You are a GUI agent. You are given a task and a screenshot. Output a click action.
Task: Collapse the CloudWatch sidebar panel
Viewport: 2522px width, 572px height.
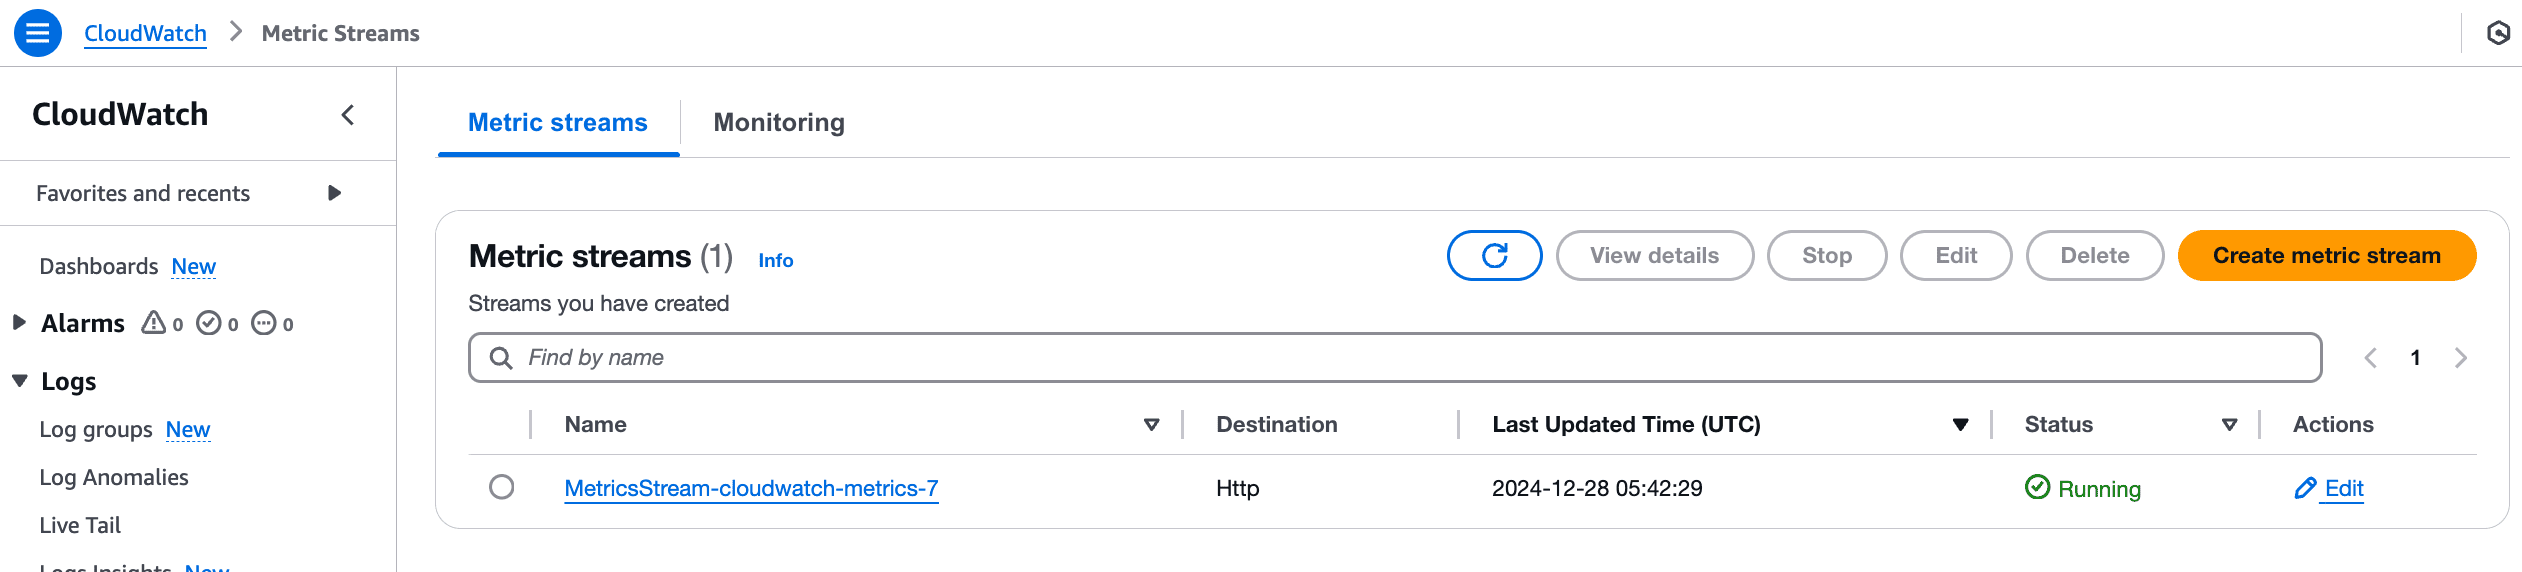pyautogui.click(x=348, y=115)
